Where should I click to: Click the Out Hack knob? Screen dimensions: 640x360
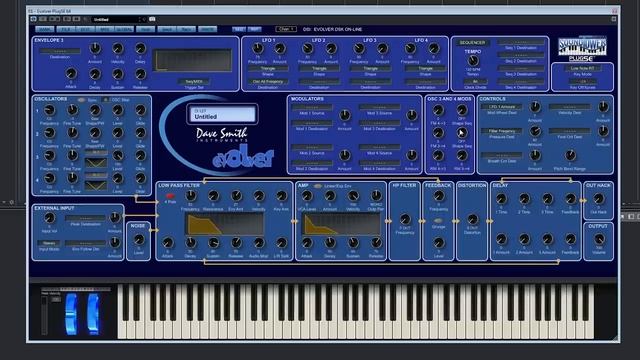tap(598, 199)
